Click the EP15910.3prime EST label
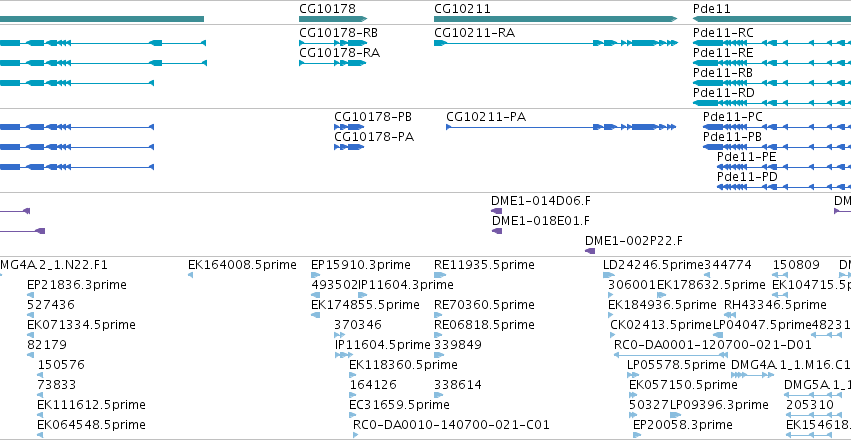 [360, 265]
